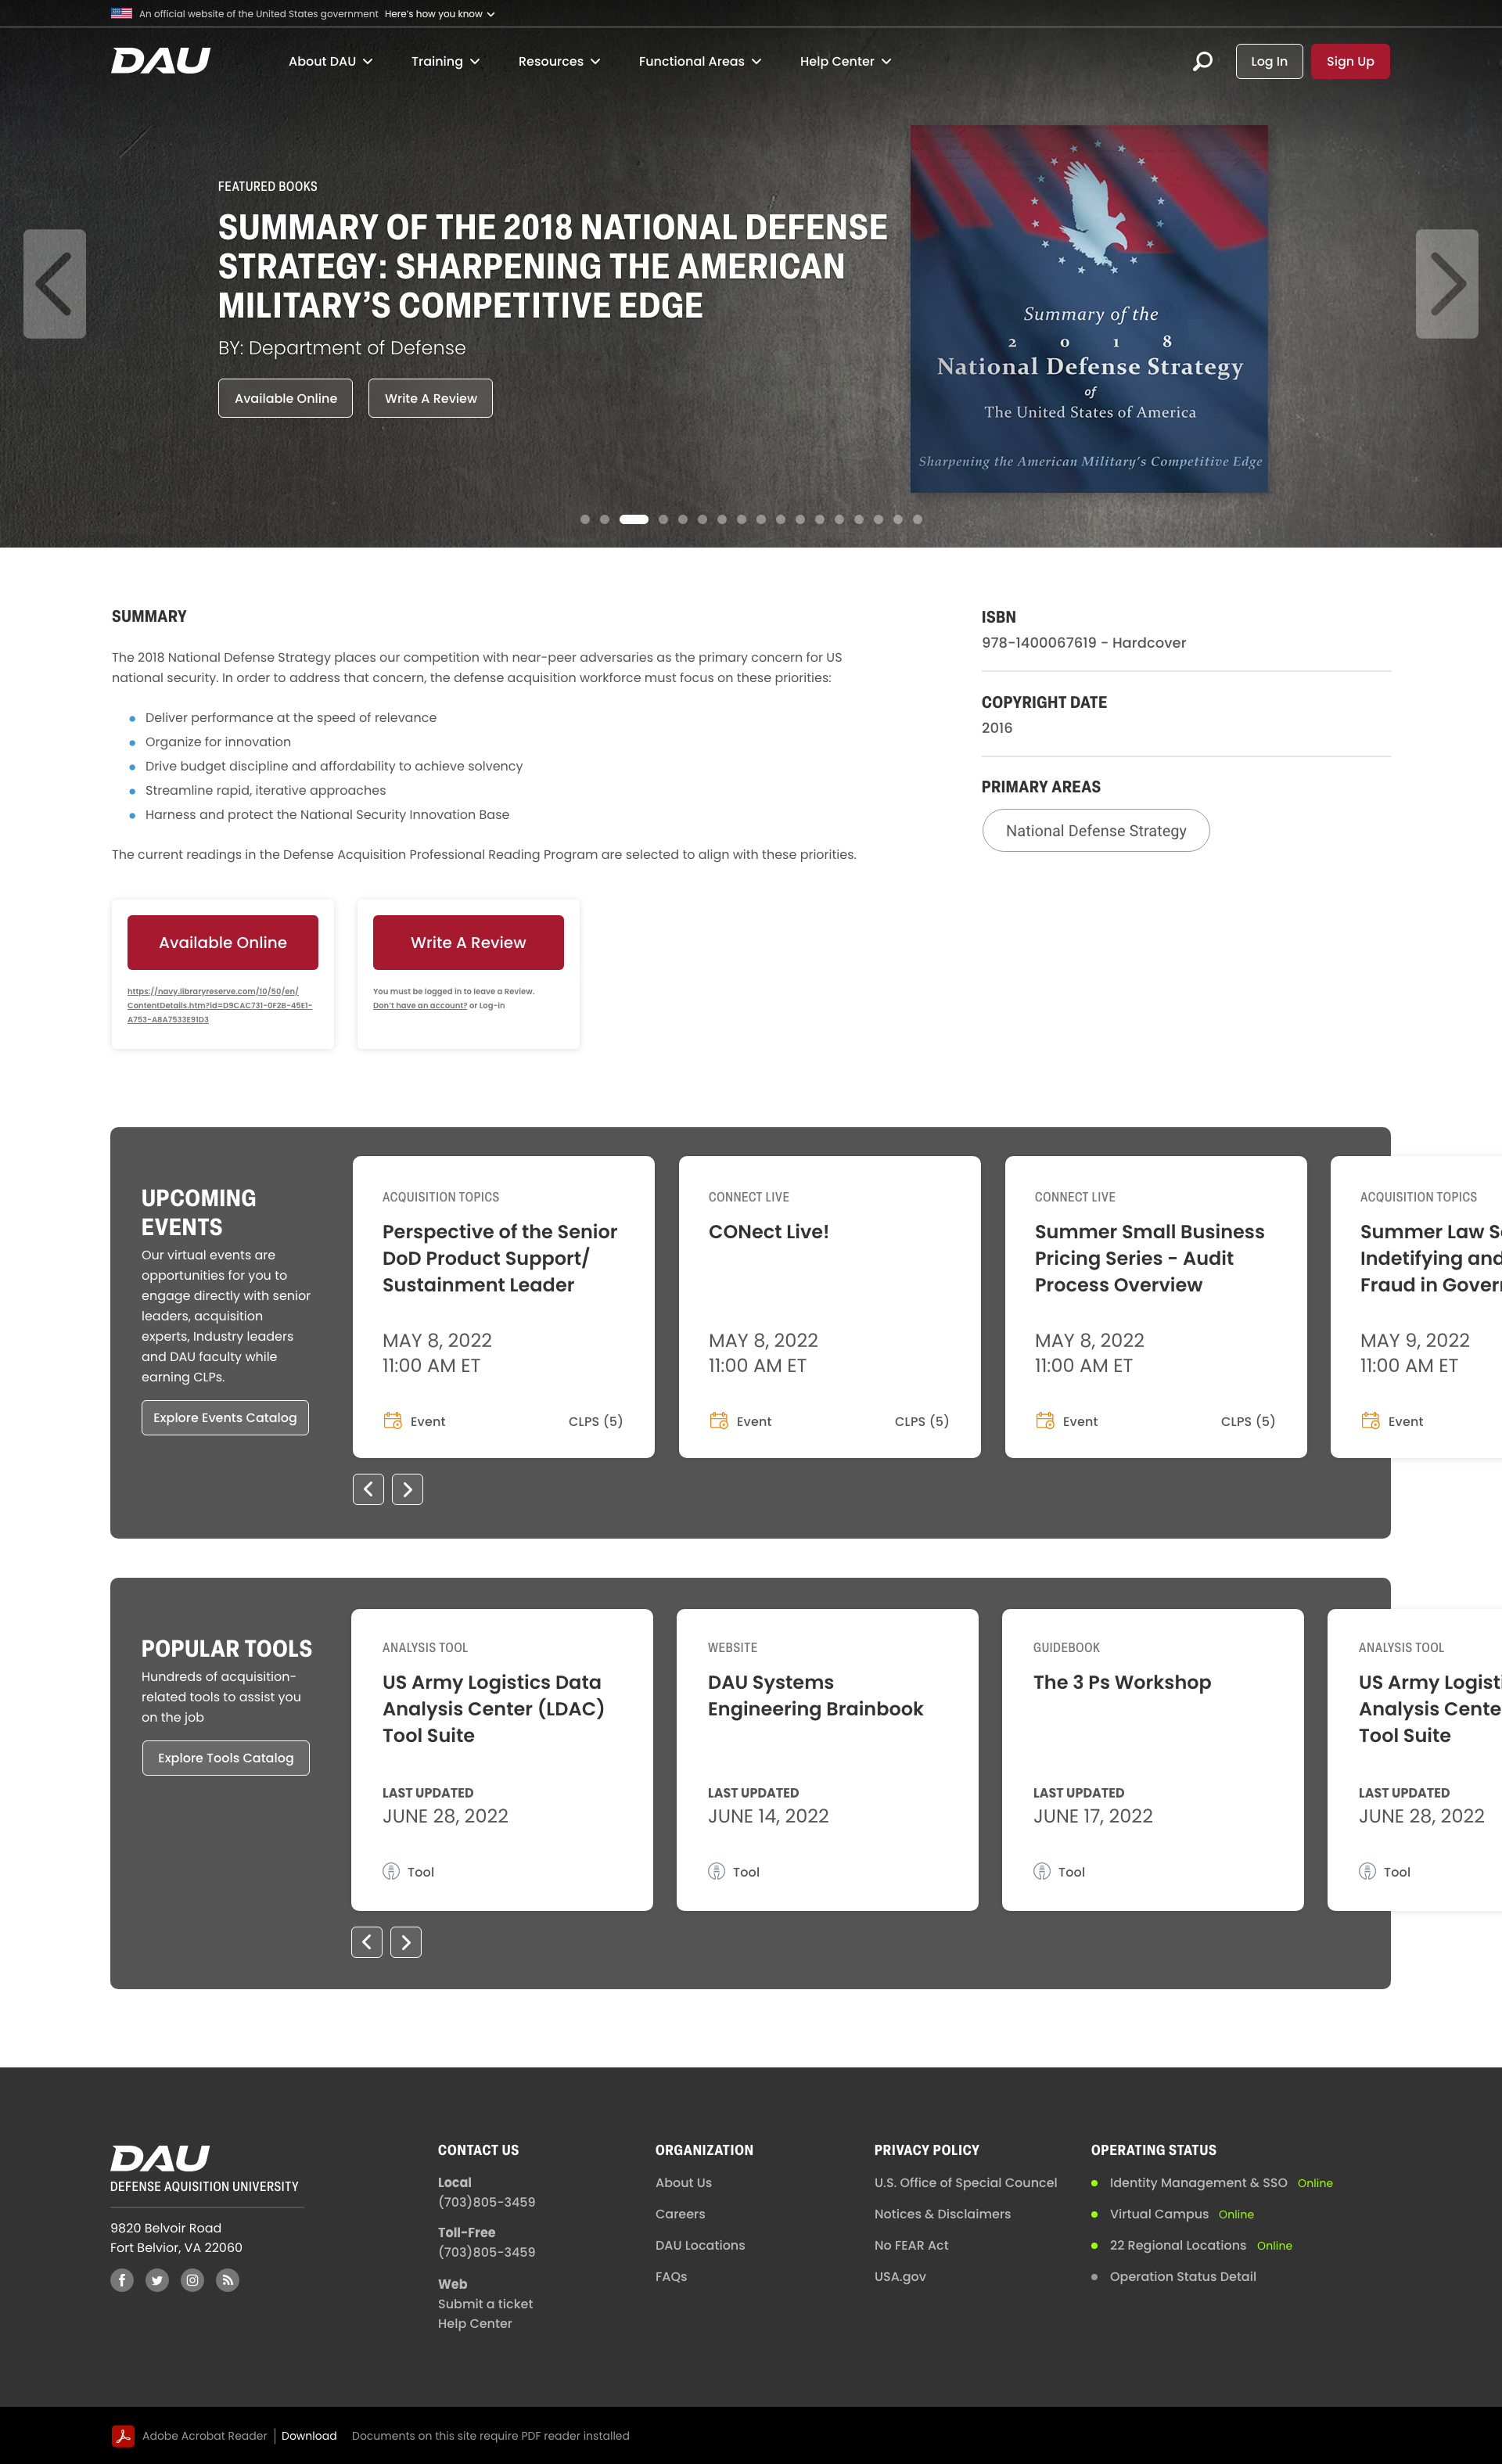The image size is (1502, 2464).
Task: Click calendar Event icon on CONect Live! card
Action: 718,1420
